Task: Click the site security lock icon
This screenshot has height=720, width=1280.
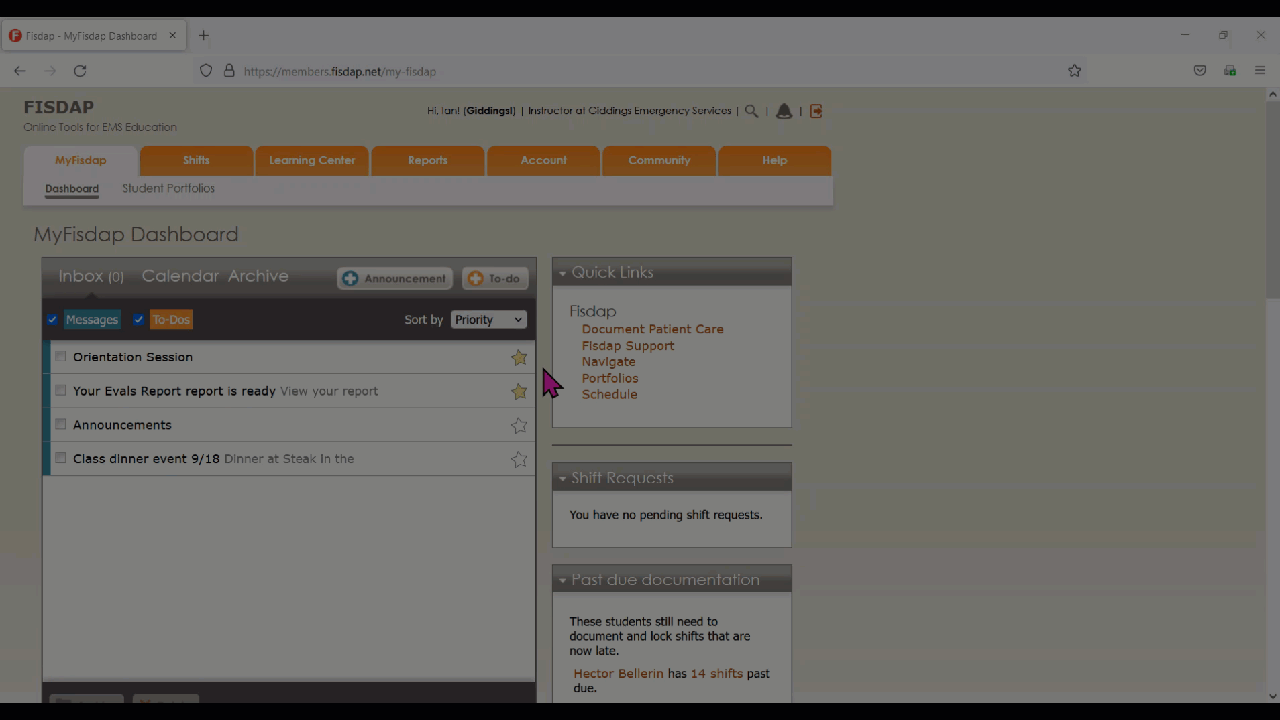Action: (x=229, y=71)
